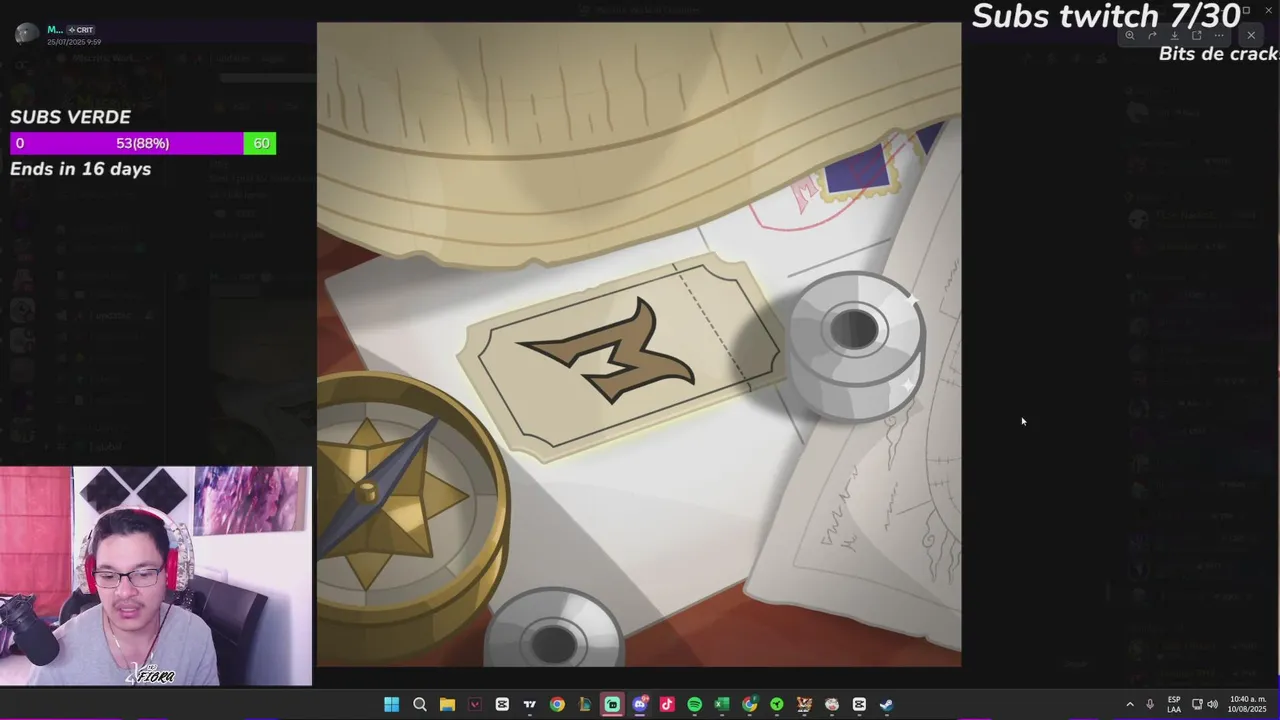Open orange game icon in taskbar

804,705
